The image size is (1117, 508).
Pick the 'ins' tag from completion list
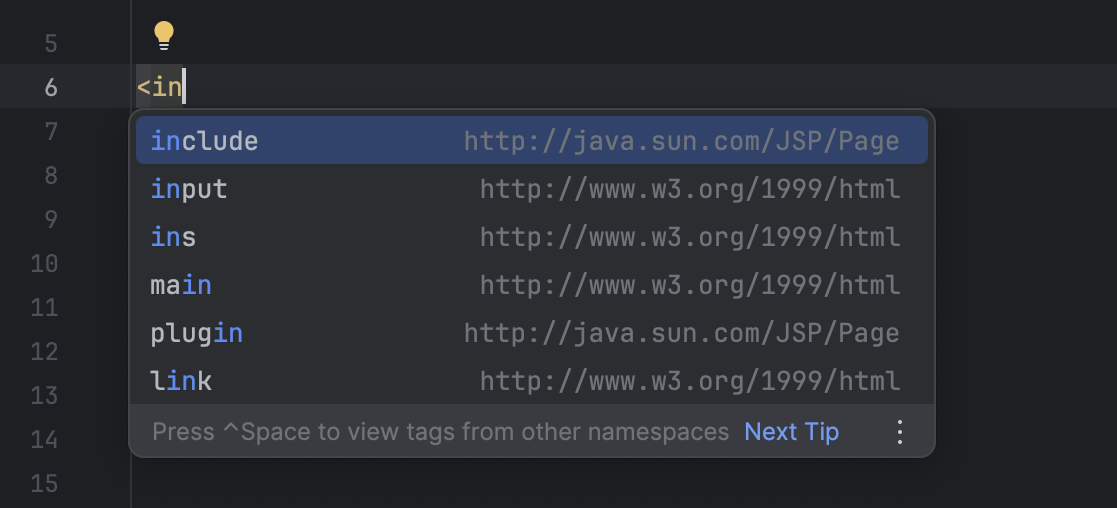click(173, 237)
